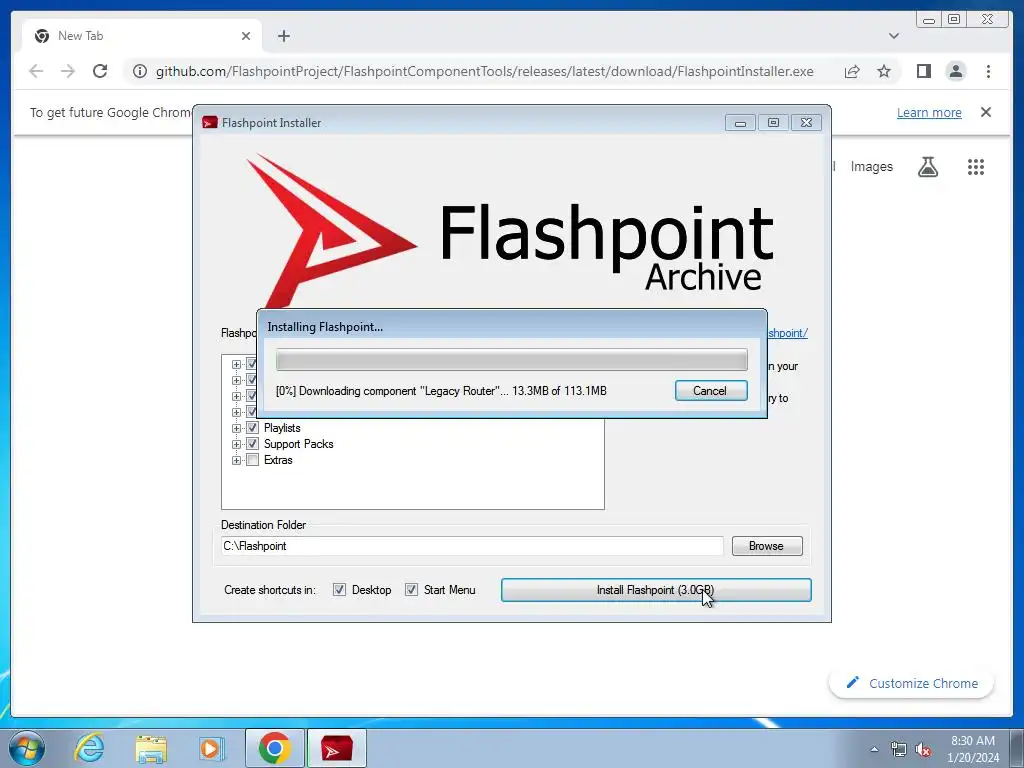
Task: Close the New Tab tab
Action: [246, 36]
